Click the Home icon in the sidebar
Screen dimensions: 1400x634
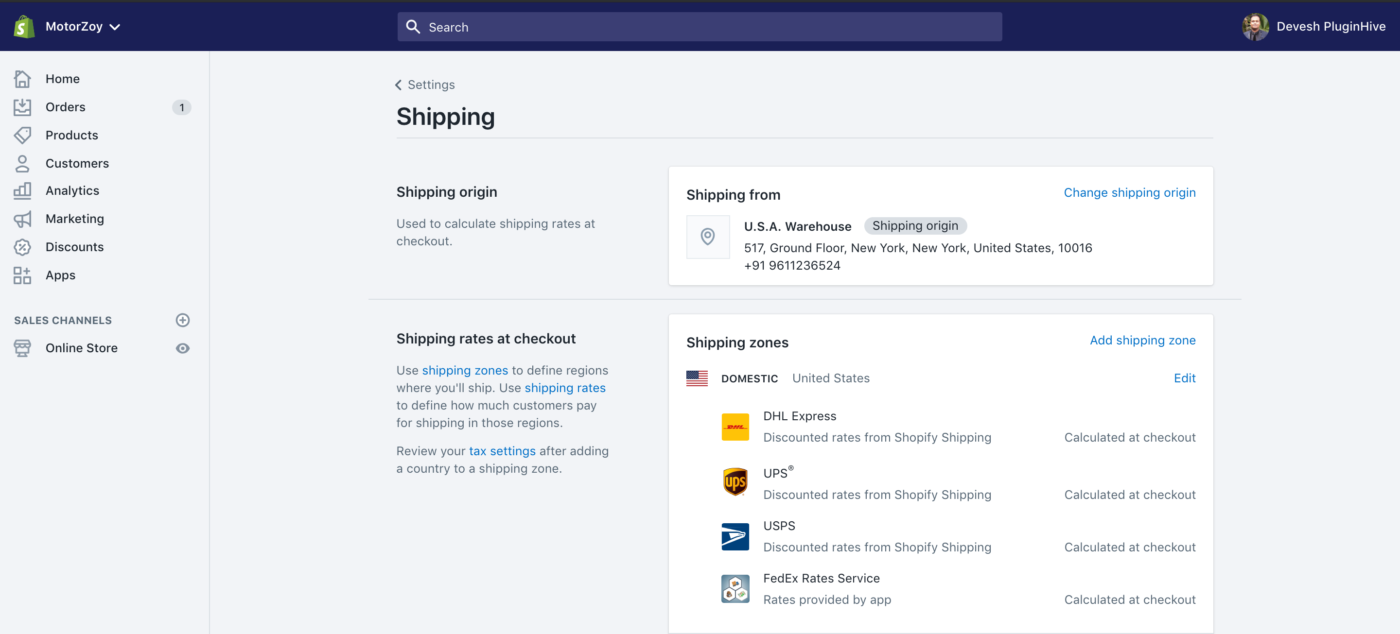(x=24, y=78)
